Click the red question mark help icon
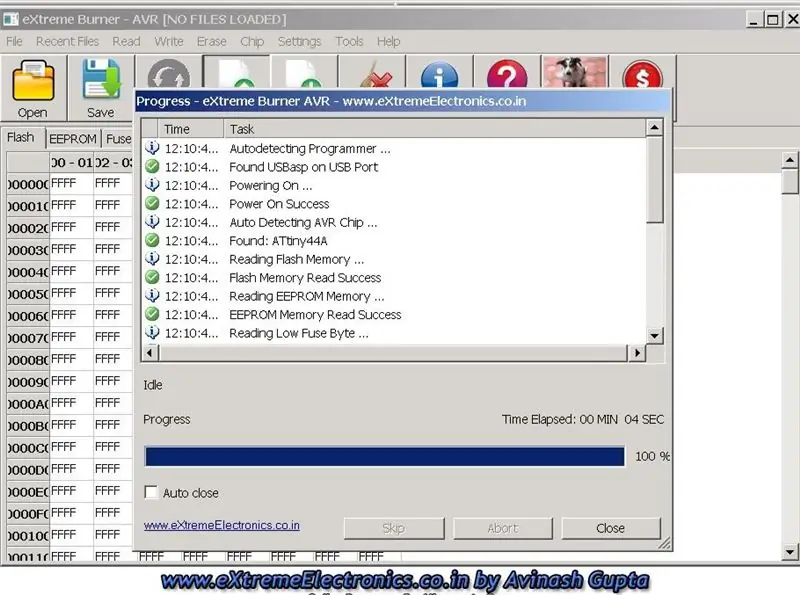Viewport: 800px width, 595px height. 507,75
